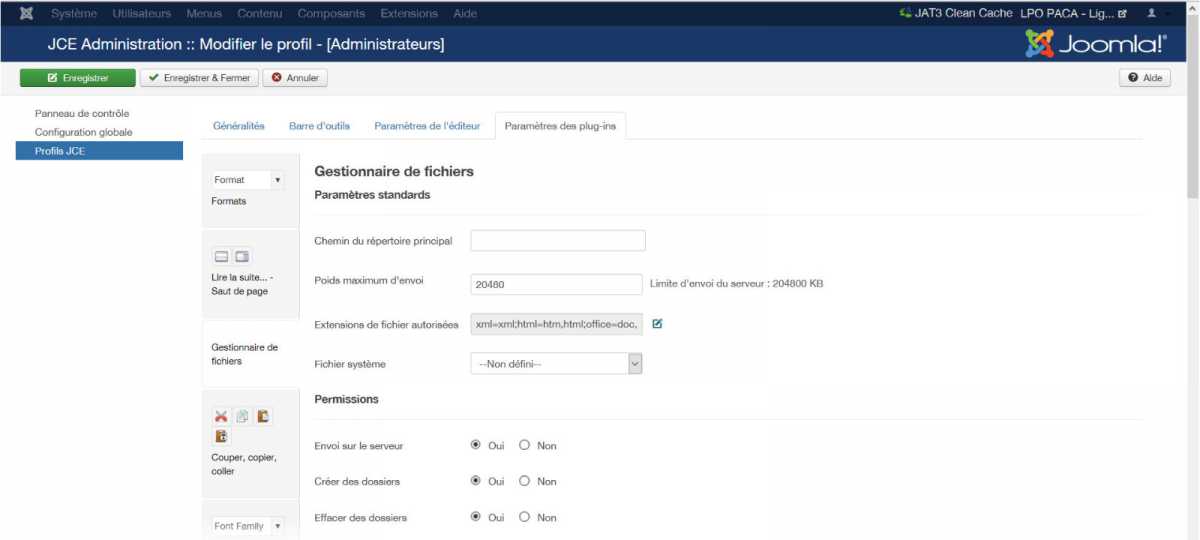The height and width of the screenshot is (540, 1200).
Task: Open the user account menu icon
Action: click(1151, 14)
